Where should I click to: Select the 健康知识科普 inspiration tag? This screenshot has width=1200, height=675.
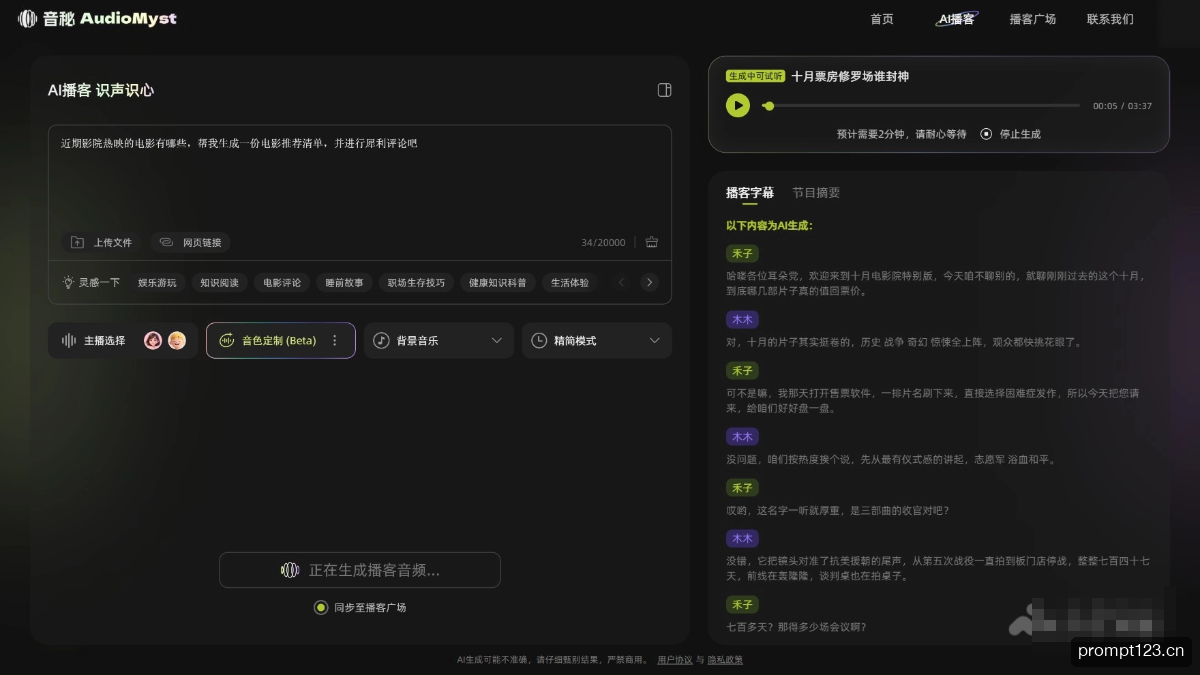(x=498, y=283)
